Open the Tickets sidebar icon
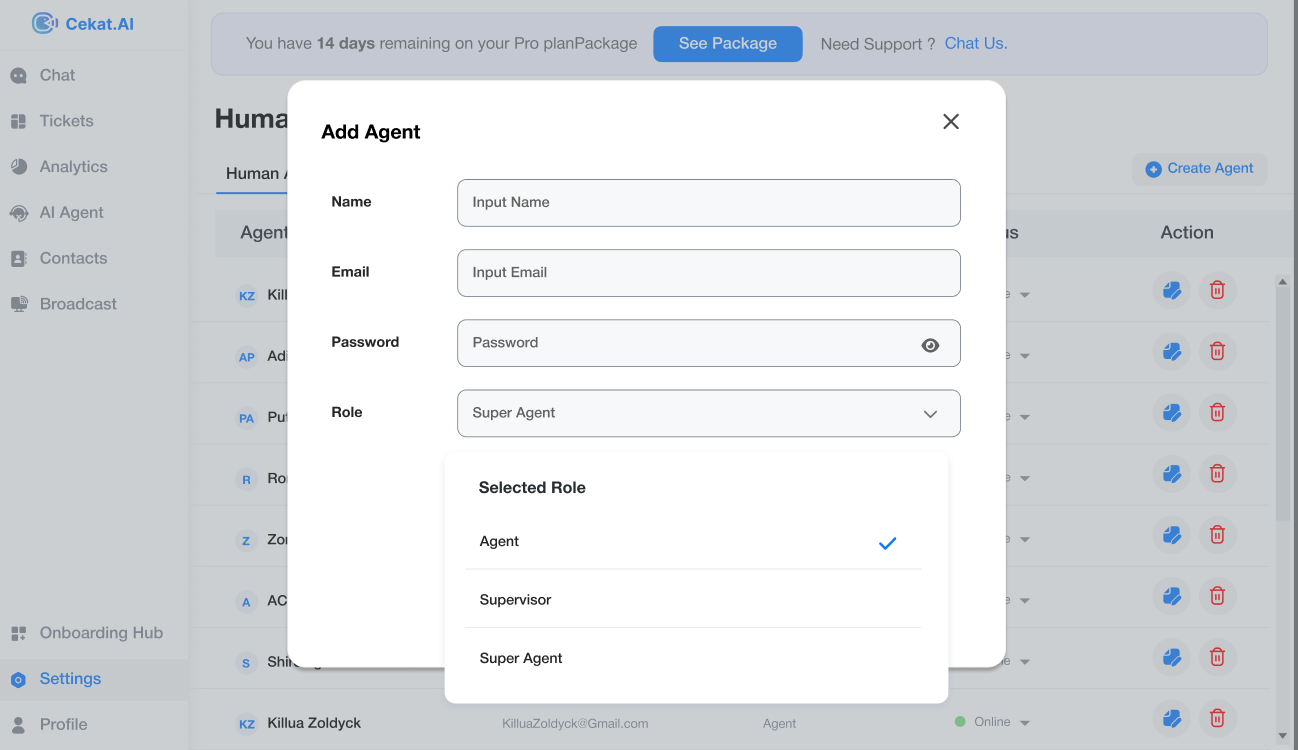This screenshot has height=750, width=1298. click(x=18, y=121)
